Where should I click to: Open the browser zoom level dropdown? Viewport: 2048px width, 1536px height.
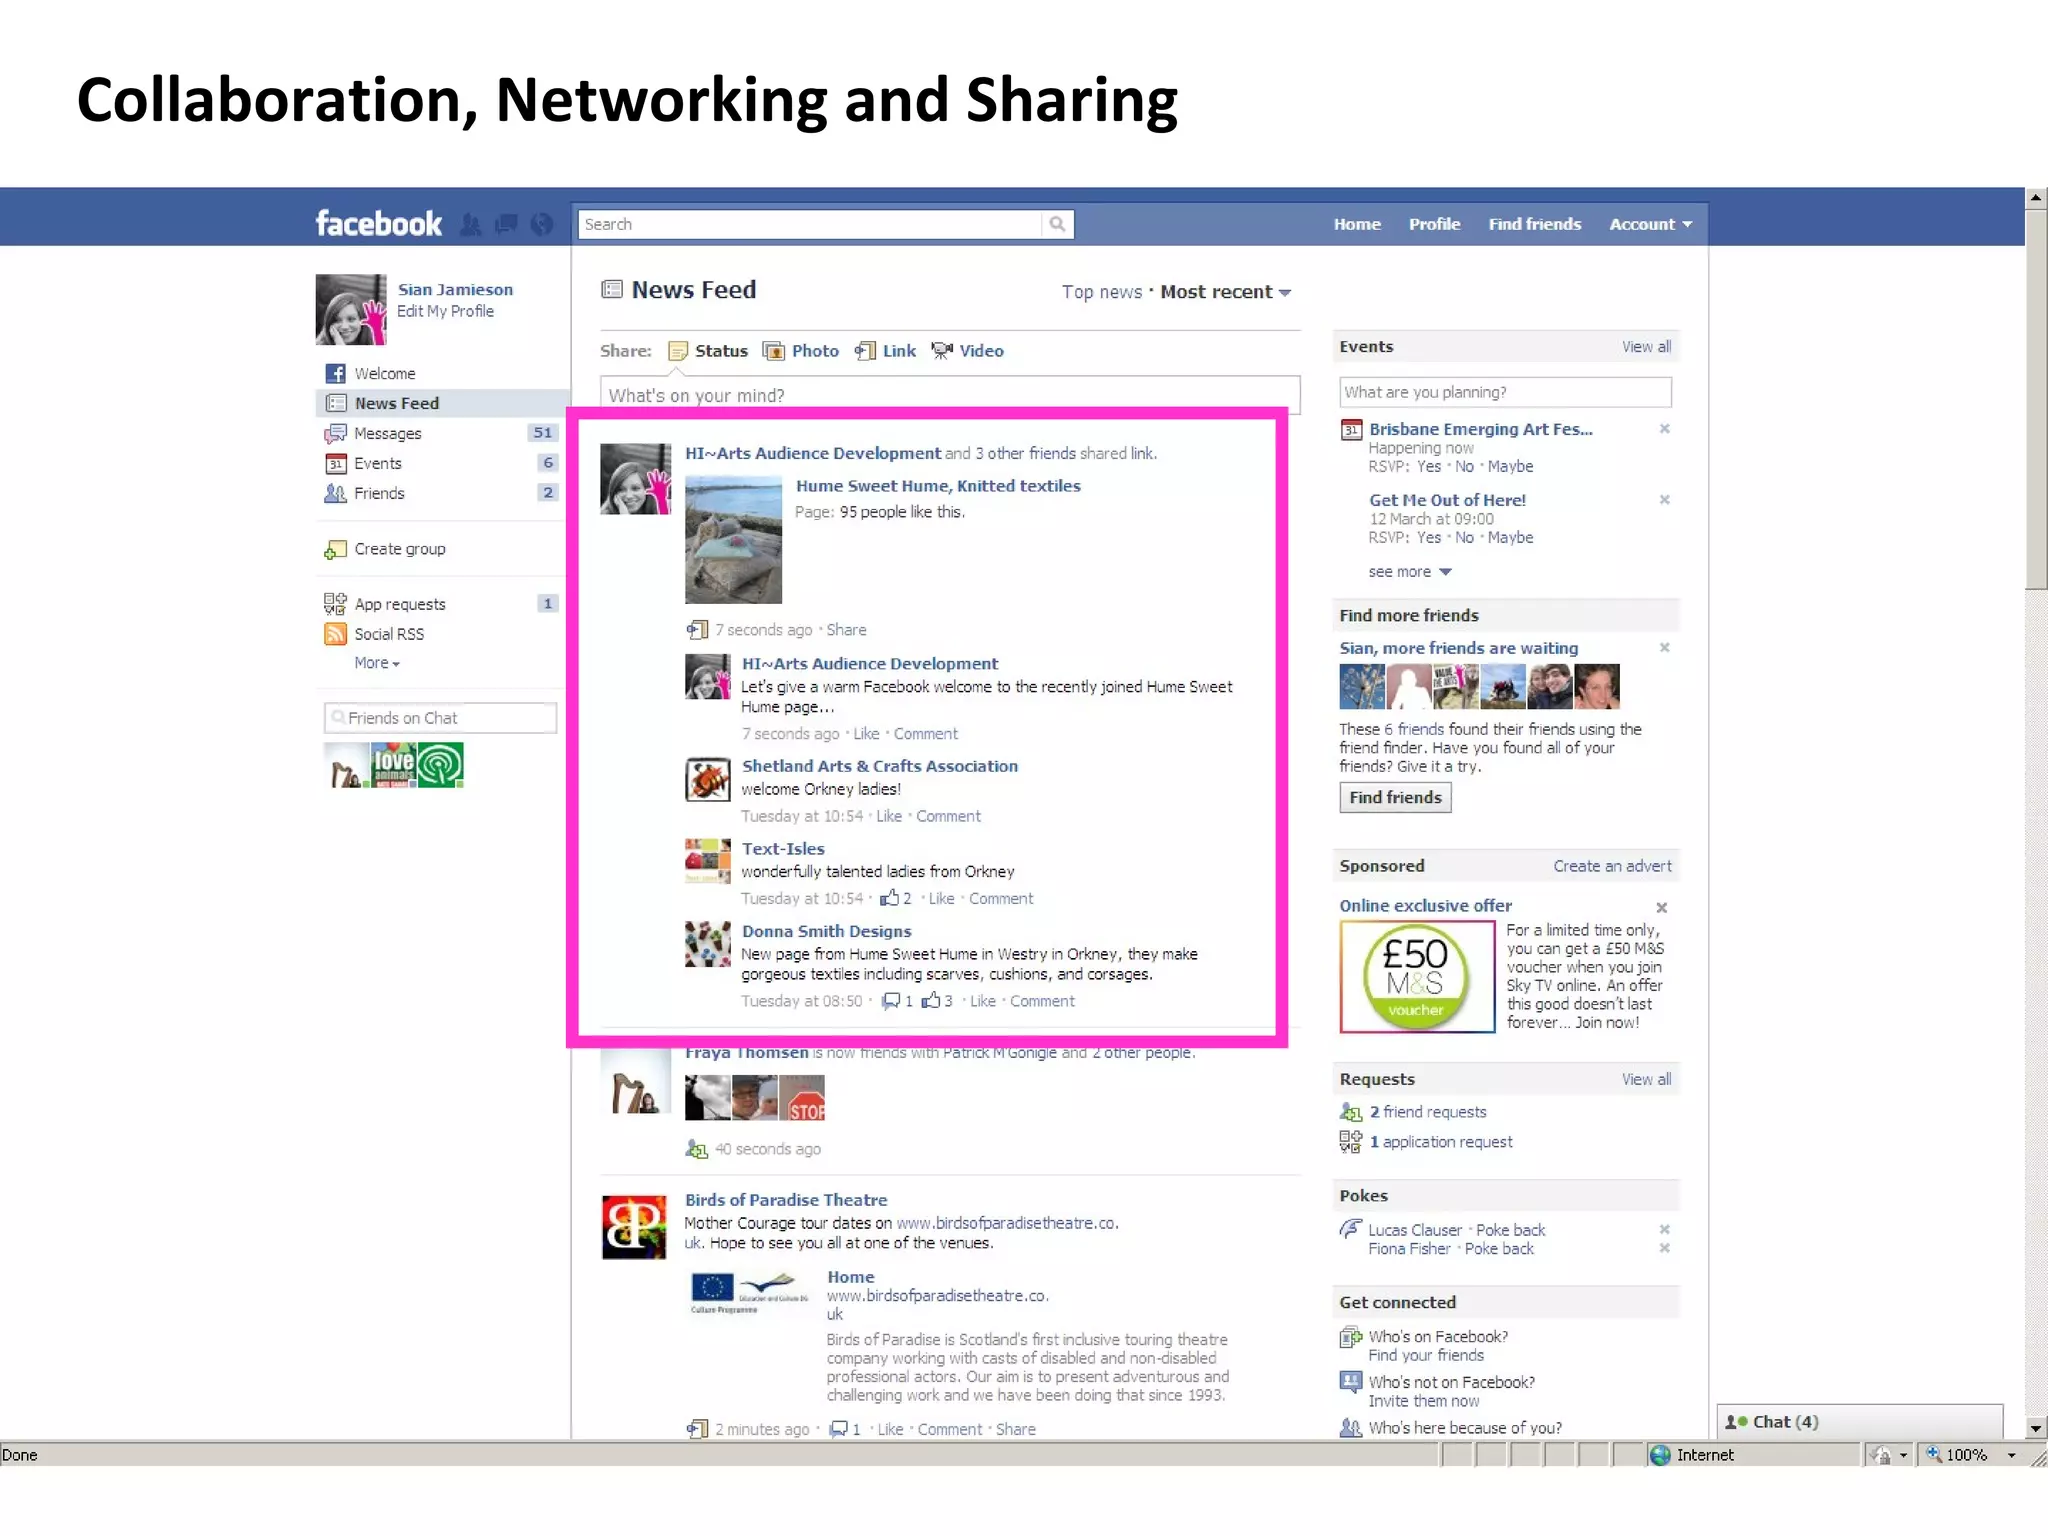[x=2011, y=1456]
